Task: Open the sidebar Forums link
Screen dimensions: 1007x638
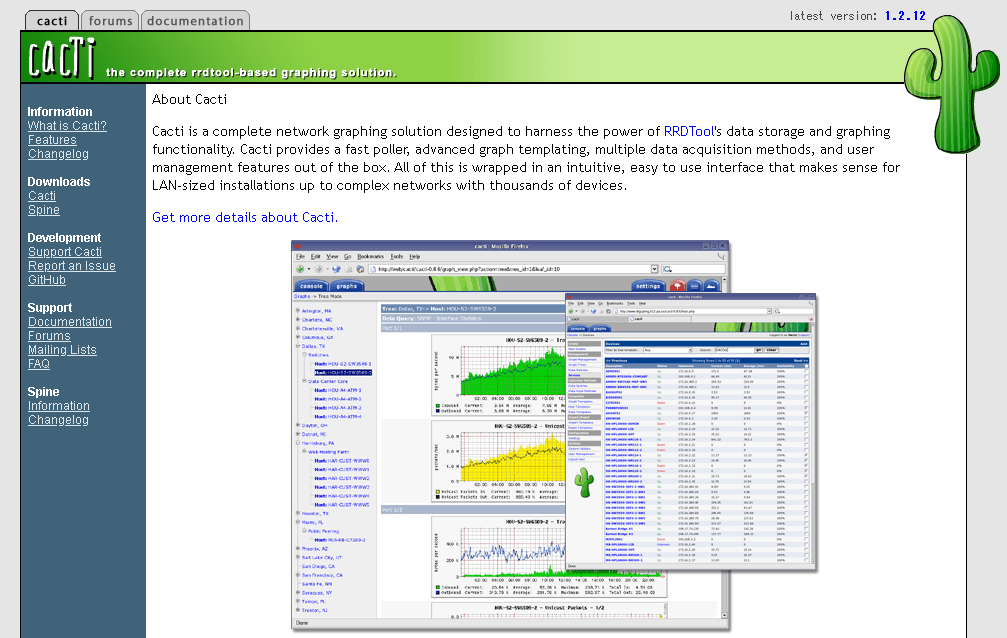Action: tap(49, 336)
